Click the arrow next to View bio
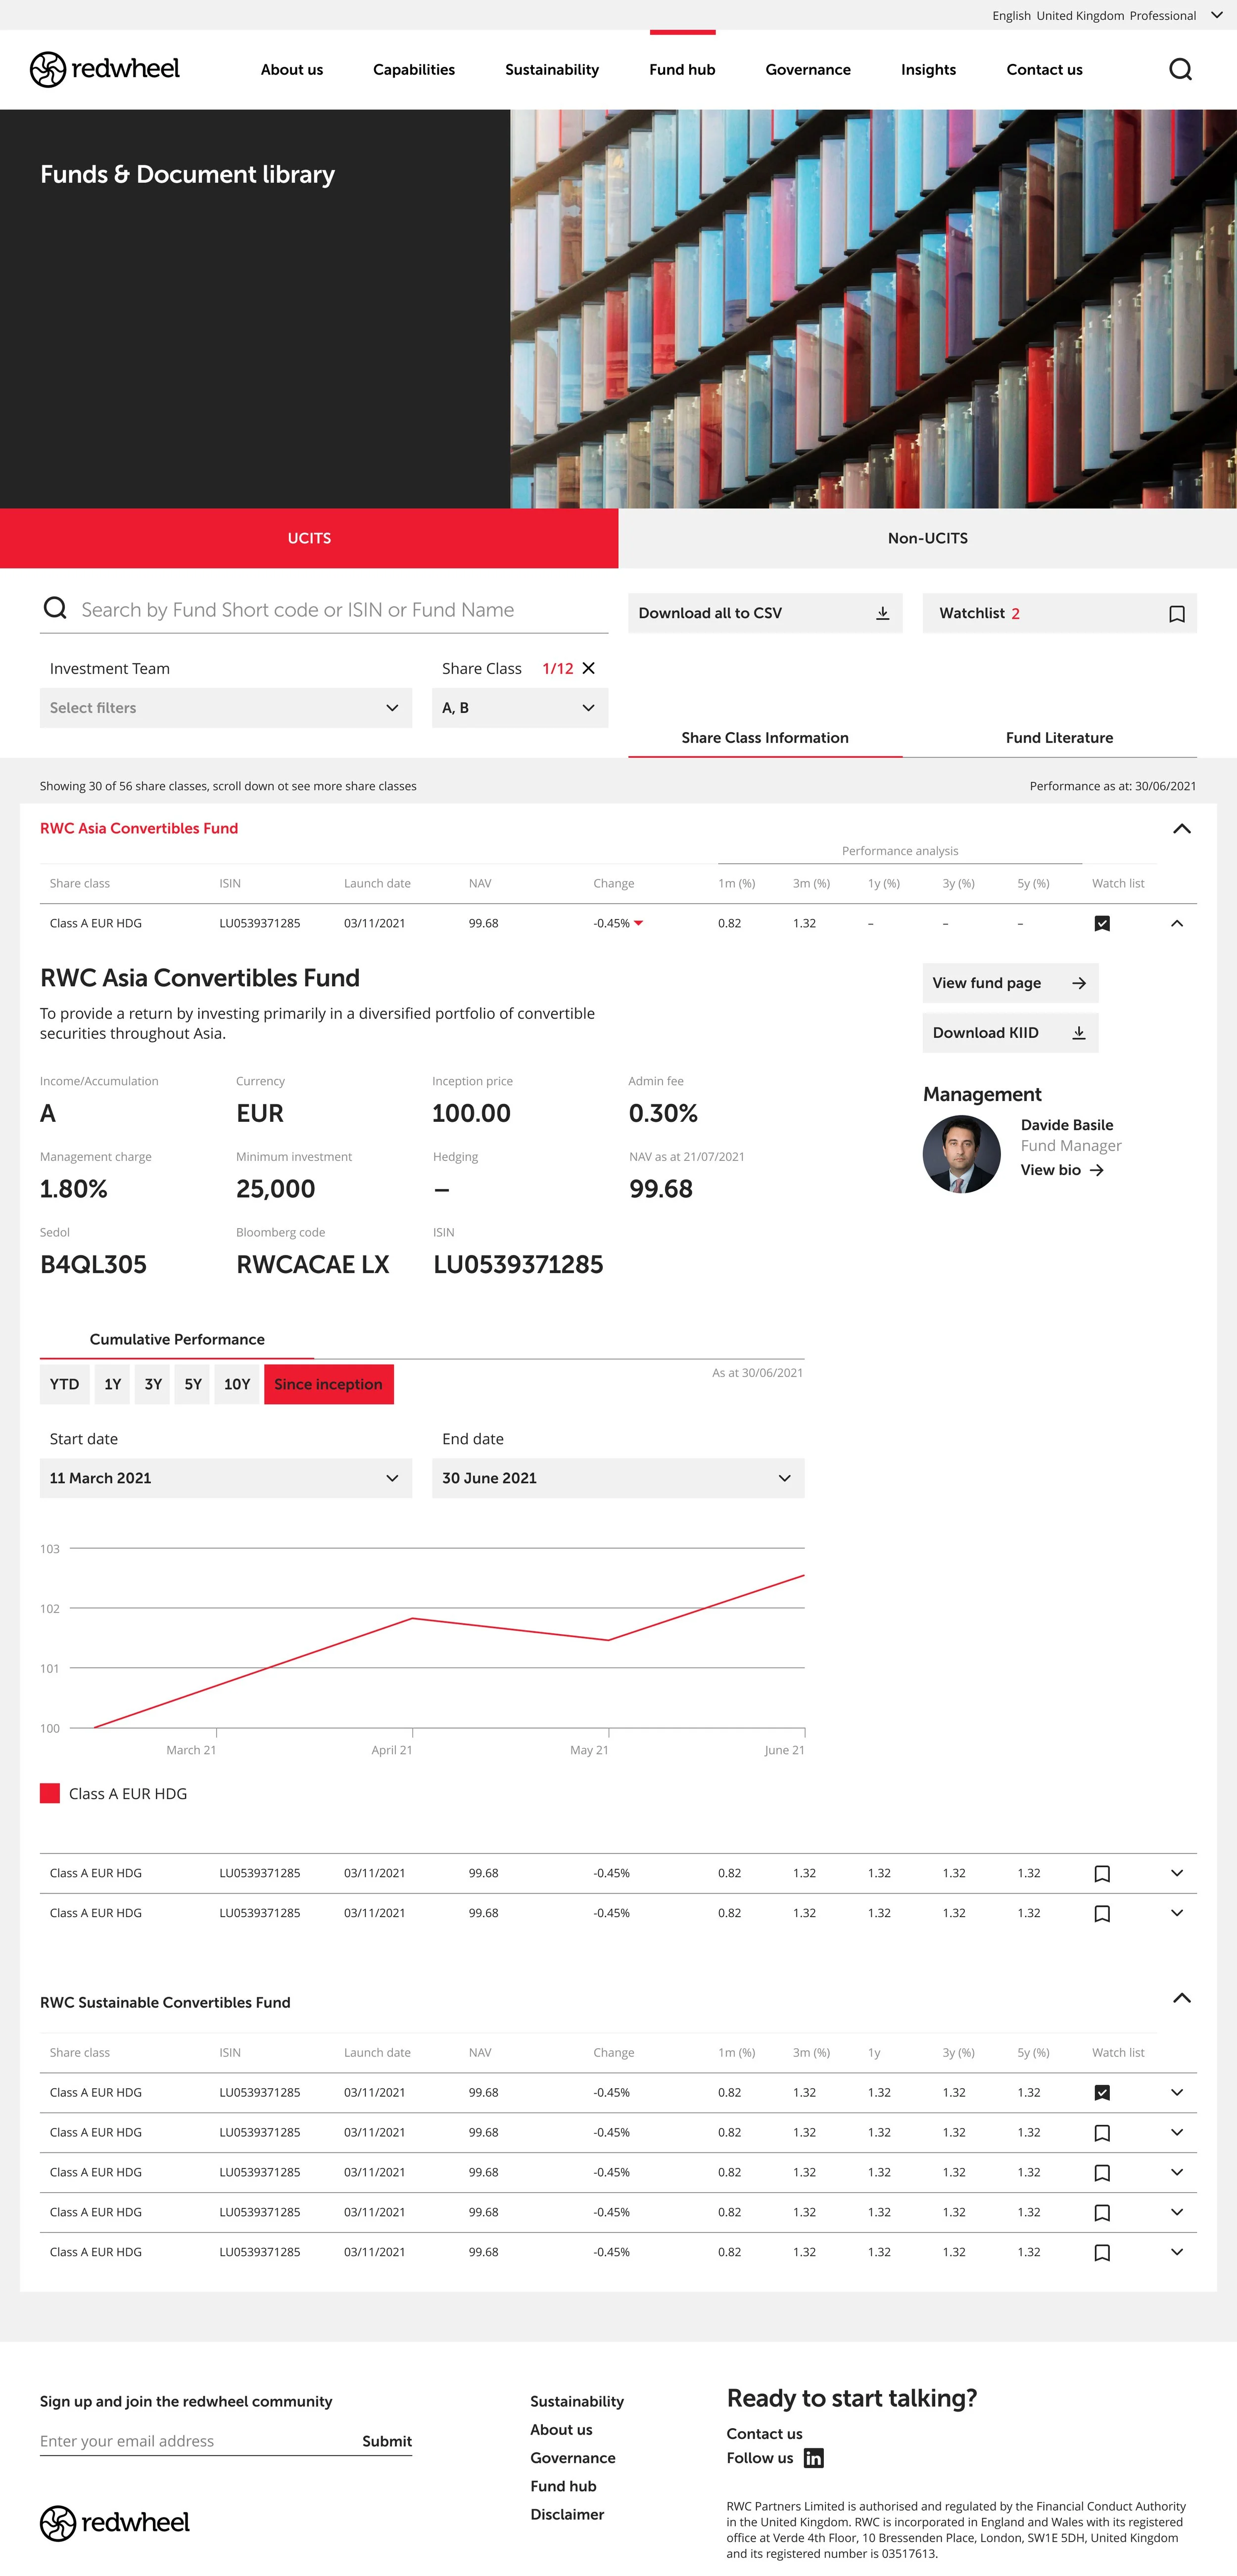Screen dimensions: 1237x2576 [1097, 1170]
